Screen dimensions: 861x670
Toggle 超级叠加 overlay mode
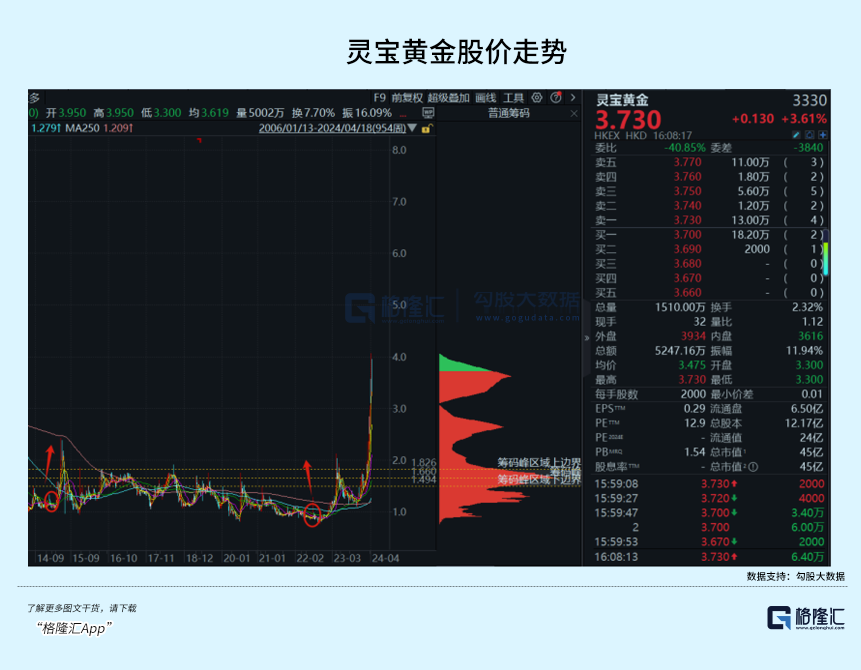(450, 96)
